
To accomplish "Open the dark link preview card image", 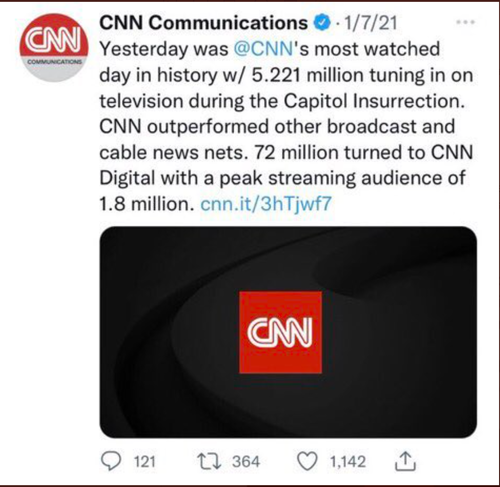I will click(288, 332).
